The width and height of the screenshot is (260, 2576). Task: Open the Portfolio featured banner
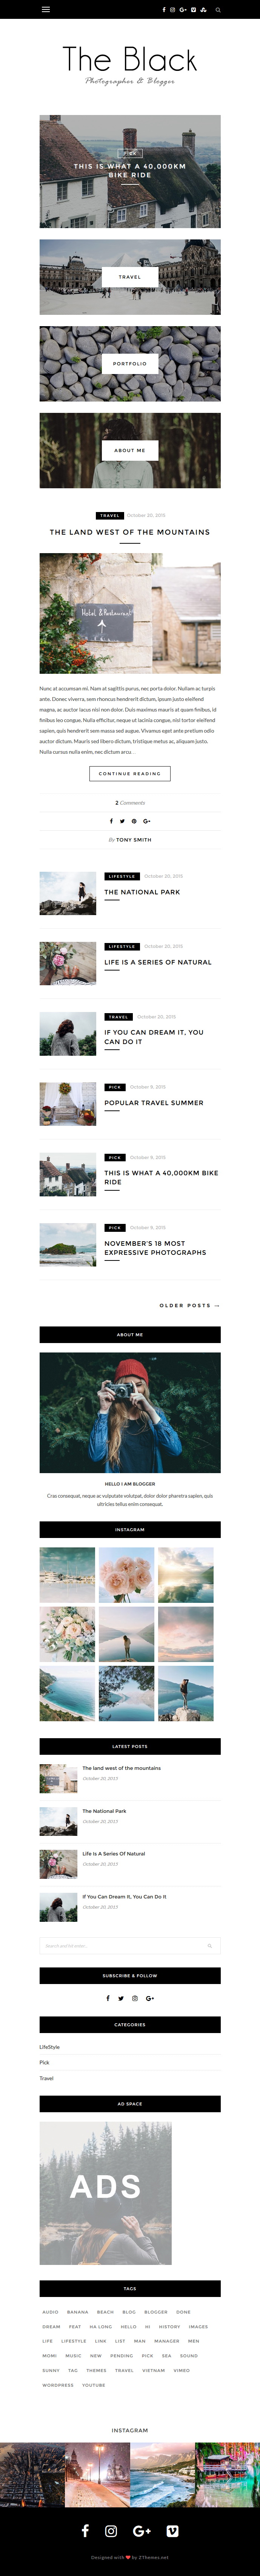130,363
